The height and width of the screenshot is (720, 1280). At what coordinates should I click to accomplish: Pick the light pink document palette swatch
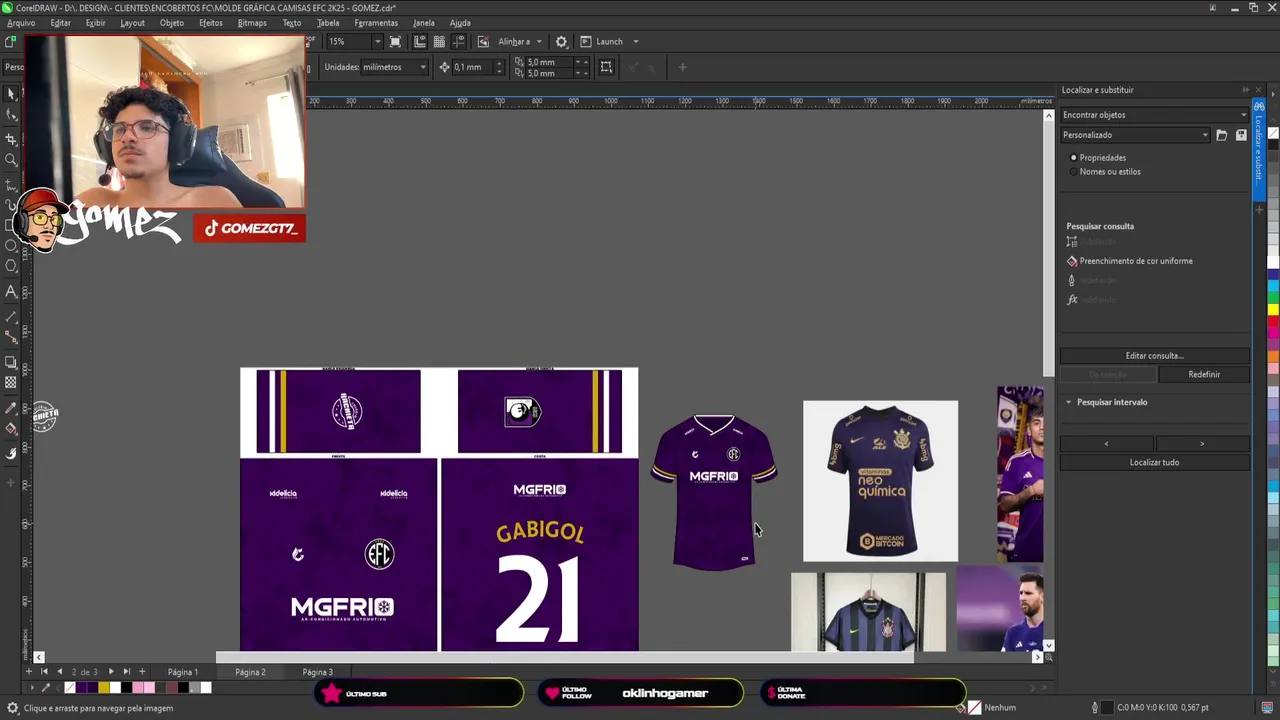click(x=150, y=688)
